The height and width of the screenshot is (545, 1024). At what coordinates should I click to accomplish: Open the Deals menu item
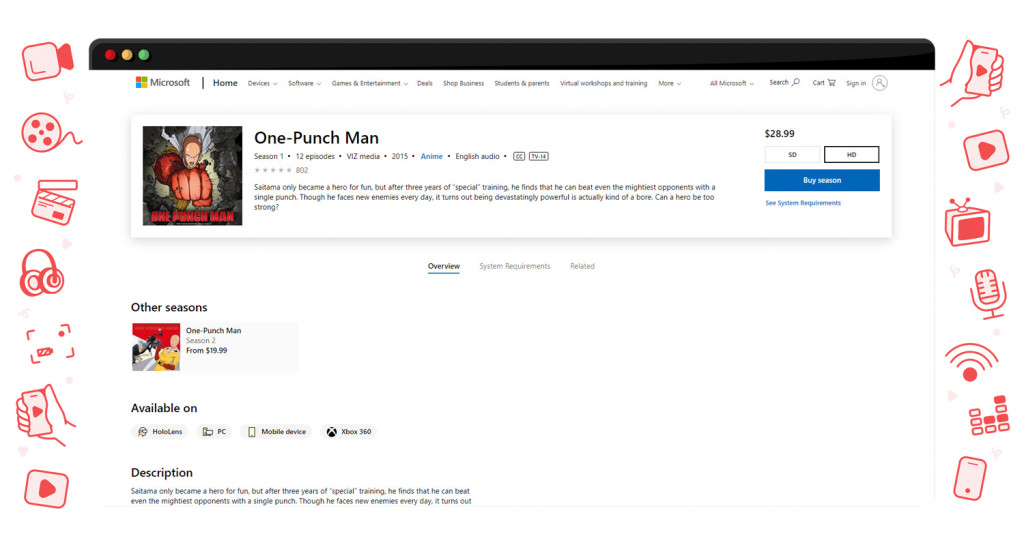coord(424,83)
